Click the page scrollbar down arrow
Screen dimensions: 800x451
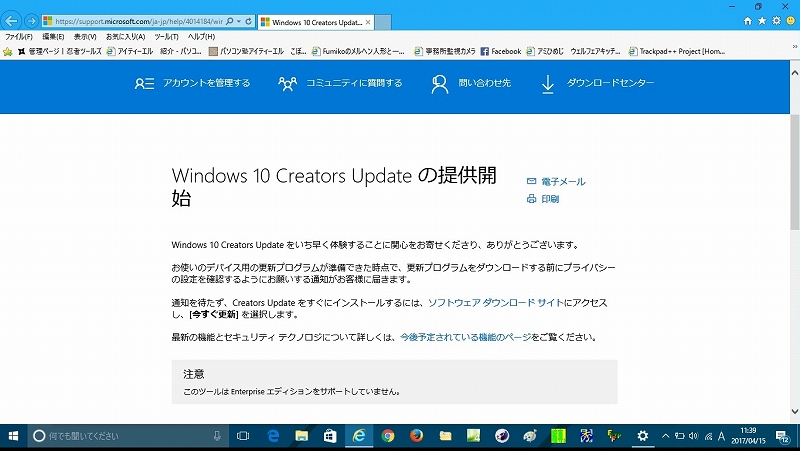pyautogui.click(x=795, y=411)
